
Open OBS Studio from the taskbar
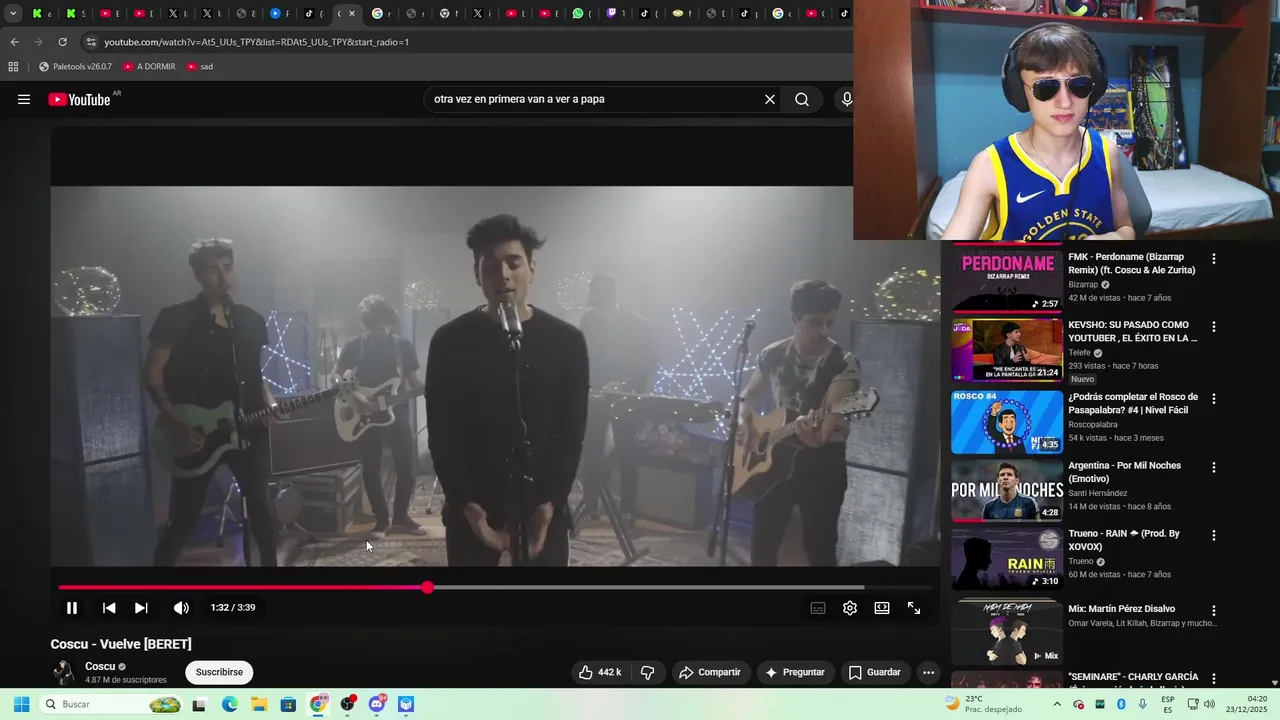click(x=347, y=704)
